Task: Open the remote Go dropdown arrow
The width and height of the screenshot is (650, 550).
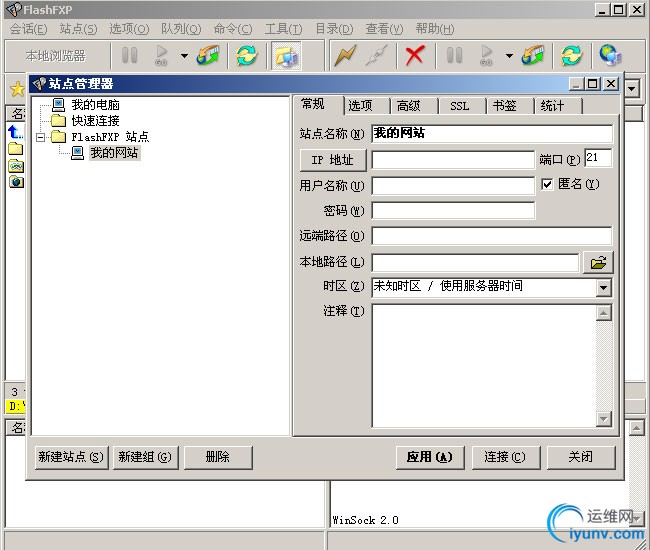Action: 509,56
